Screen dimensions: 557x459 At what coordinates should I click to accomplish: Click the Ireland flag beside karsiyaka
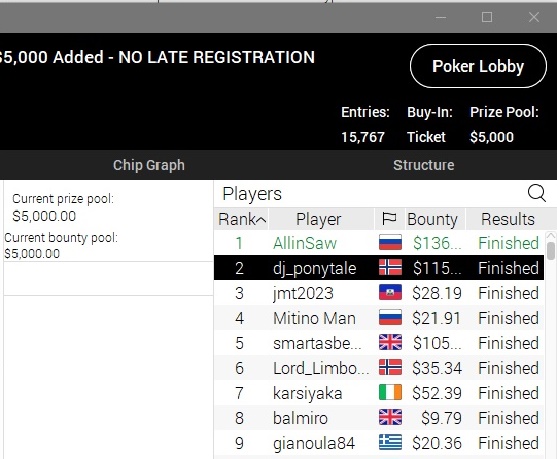pos(390,393)
